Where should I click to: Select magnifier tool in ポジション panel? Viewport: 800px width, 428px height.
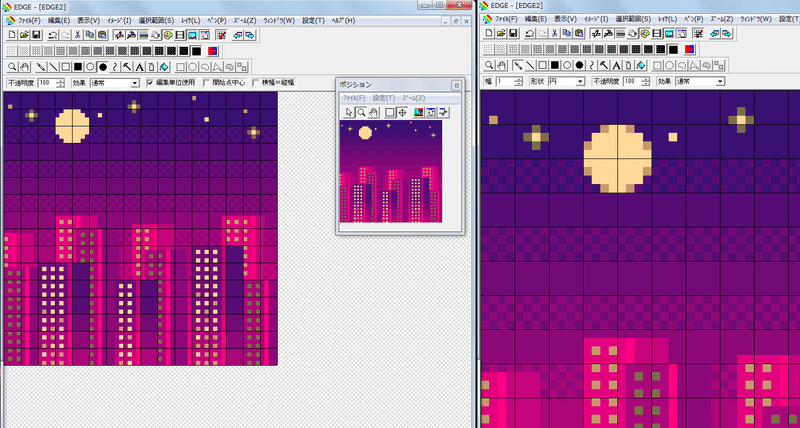coord(361,113)
